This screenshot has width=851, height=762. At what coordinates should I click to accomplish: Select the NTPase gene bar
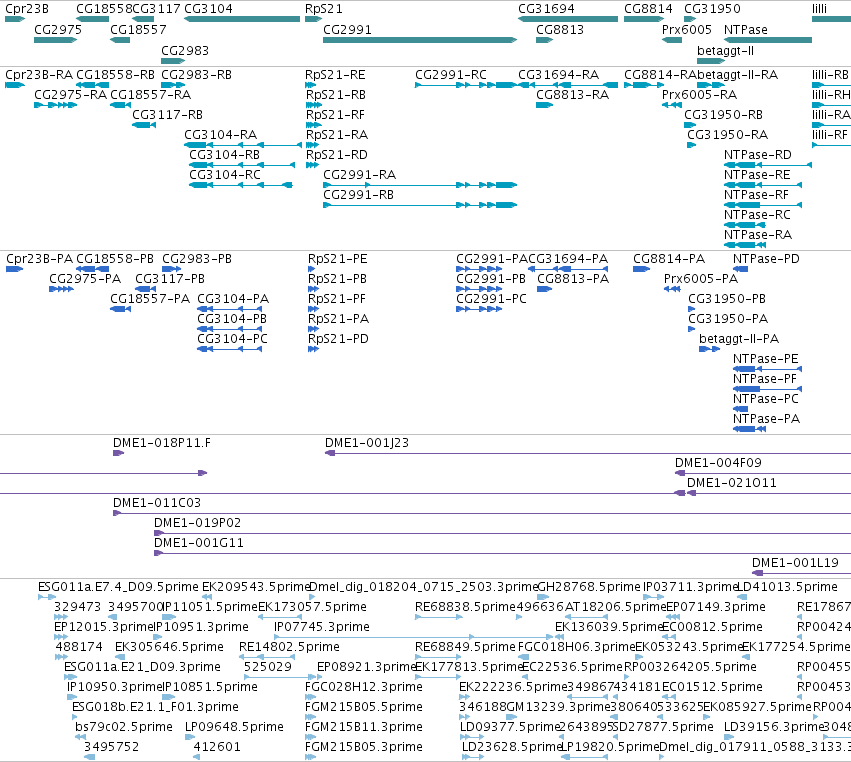point(767,40)
